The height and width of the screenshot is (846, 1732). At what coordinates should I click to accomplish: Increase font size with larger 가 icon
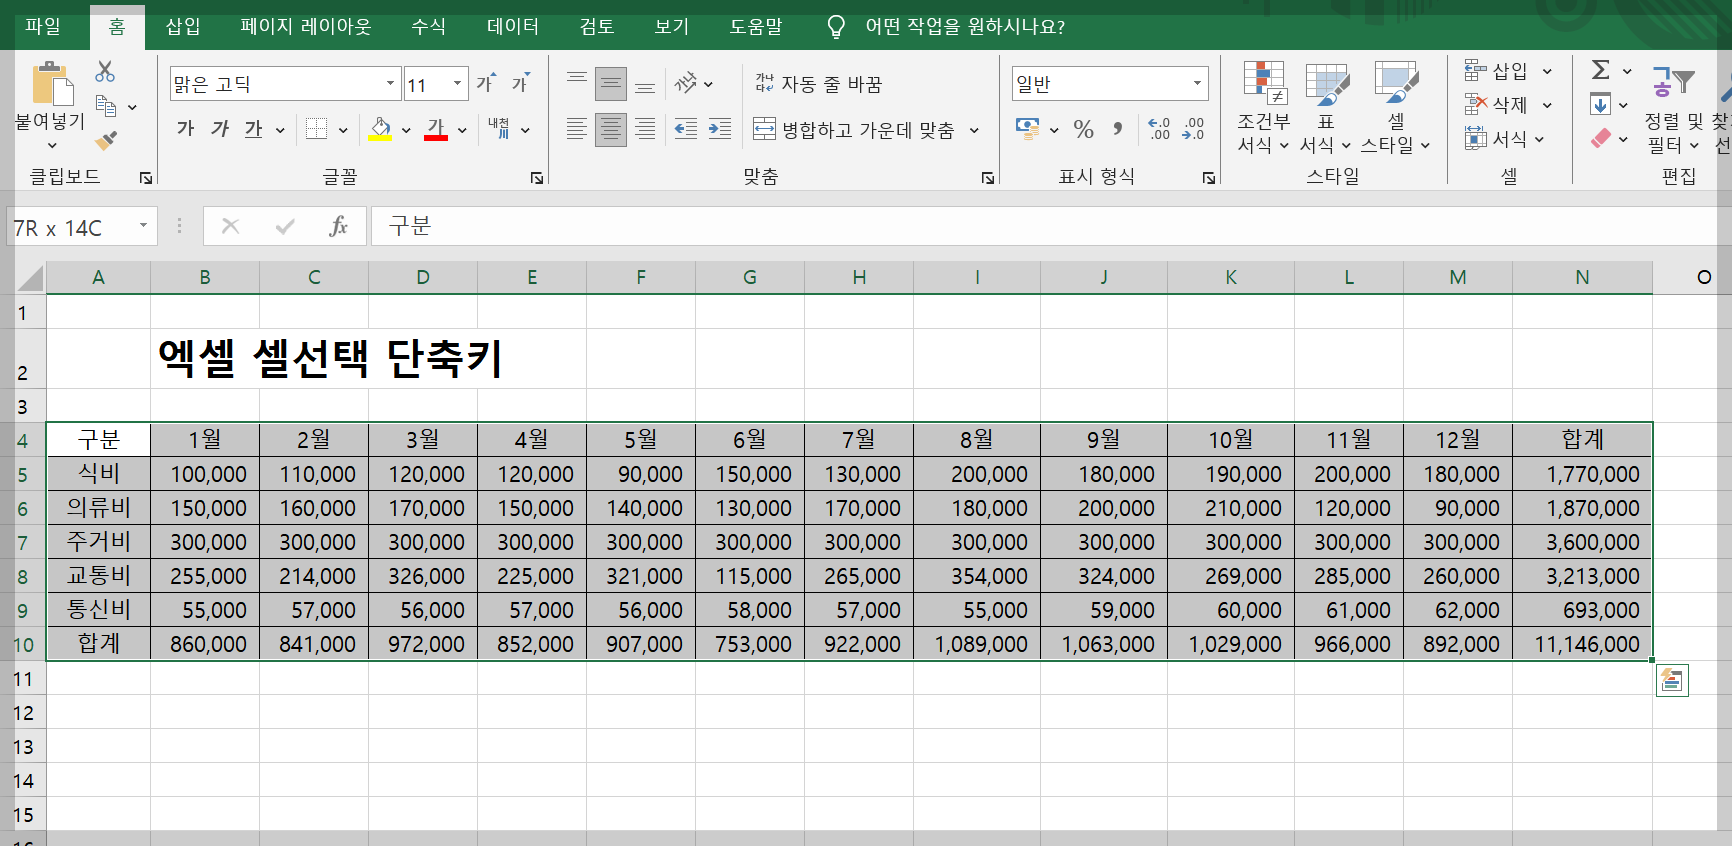tap(485, 83)
